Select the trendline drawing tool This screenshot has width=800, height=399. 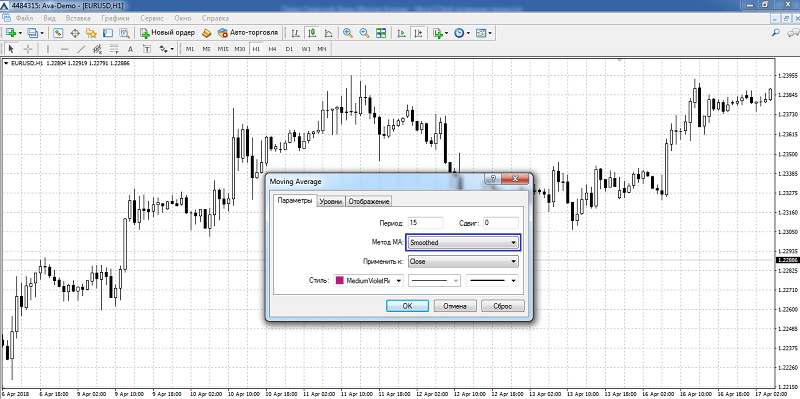pos(81,49)
